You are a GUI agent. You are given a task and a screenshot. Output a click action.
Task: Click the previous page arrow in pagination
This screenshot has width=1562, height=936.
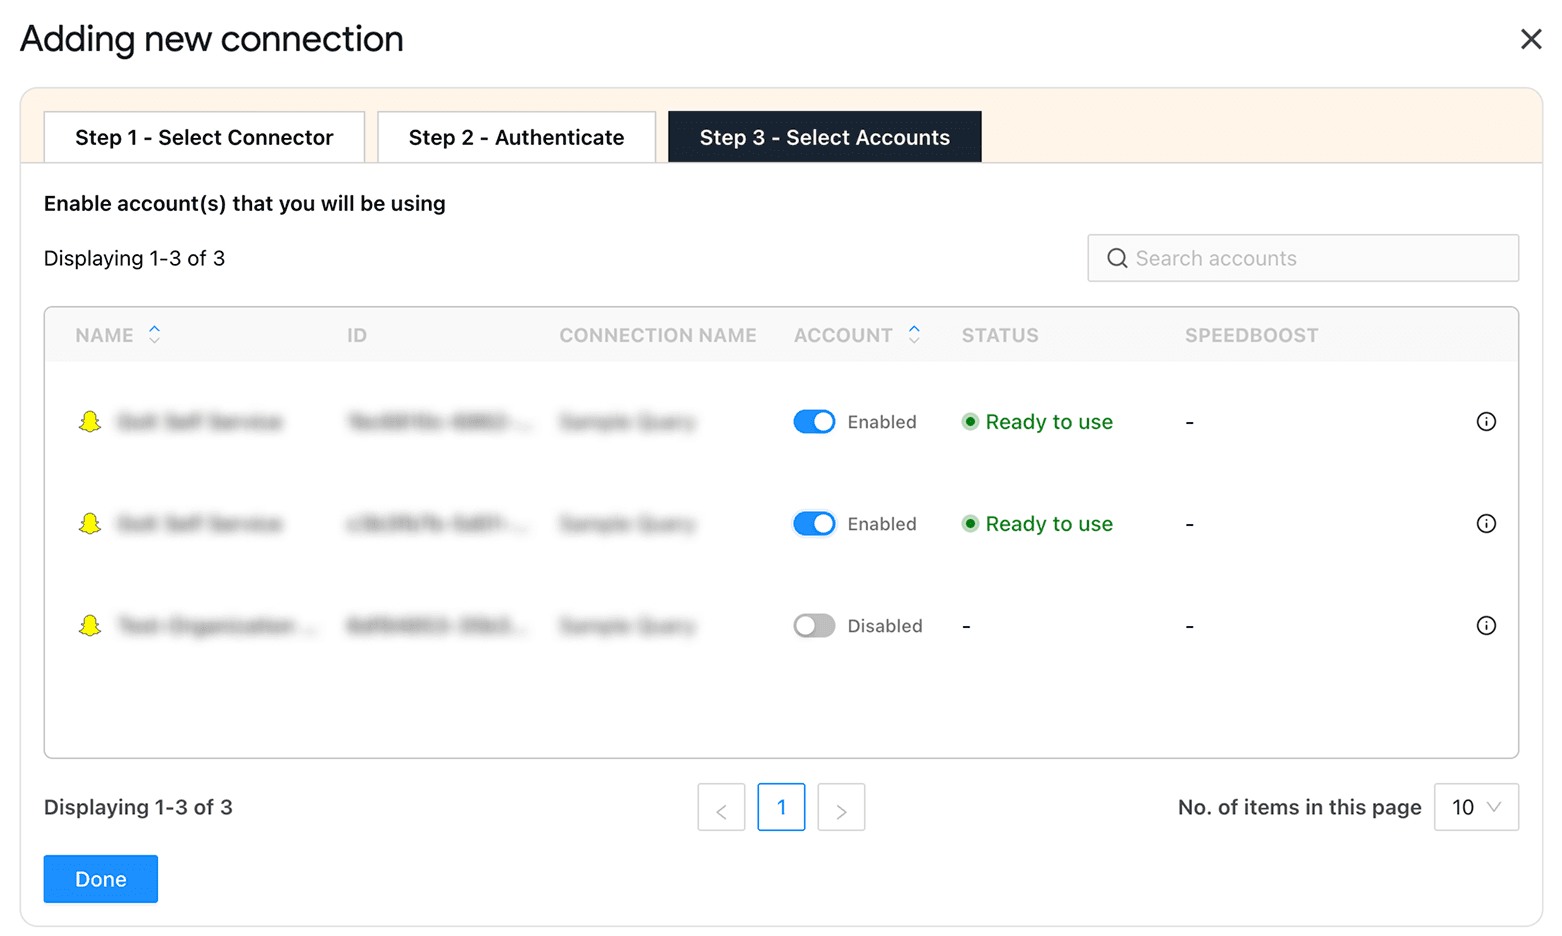(721, 807)
